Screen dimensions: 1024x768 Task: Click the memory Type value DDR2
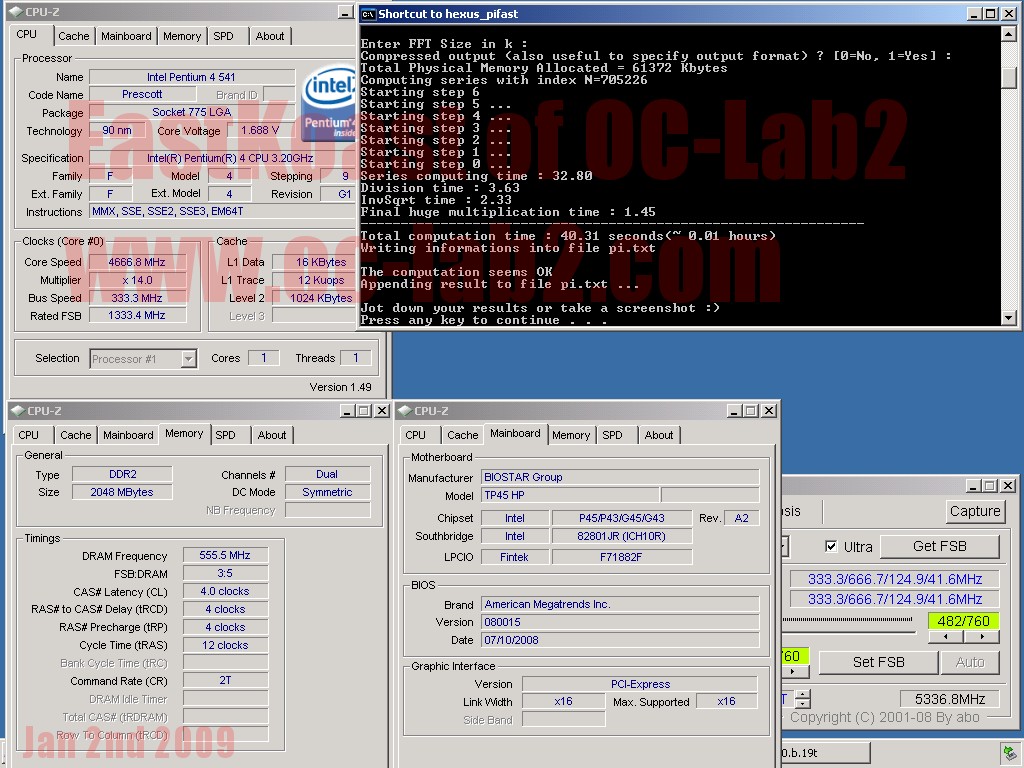point(122,474)
